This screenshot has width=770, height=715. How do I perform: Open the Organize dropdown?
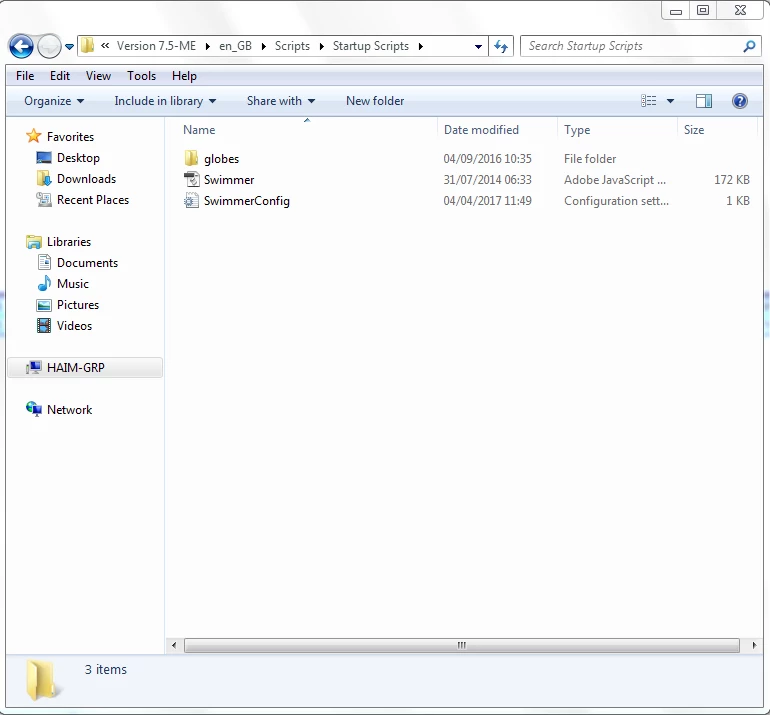click(x=54, y=101)
